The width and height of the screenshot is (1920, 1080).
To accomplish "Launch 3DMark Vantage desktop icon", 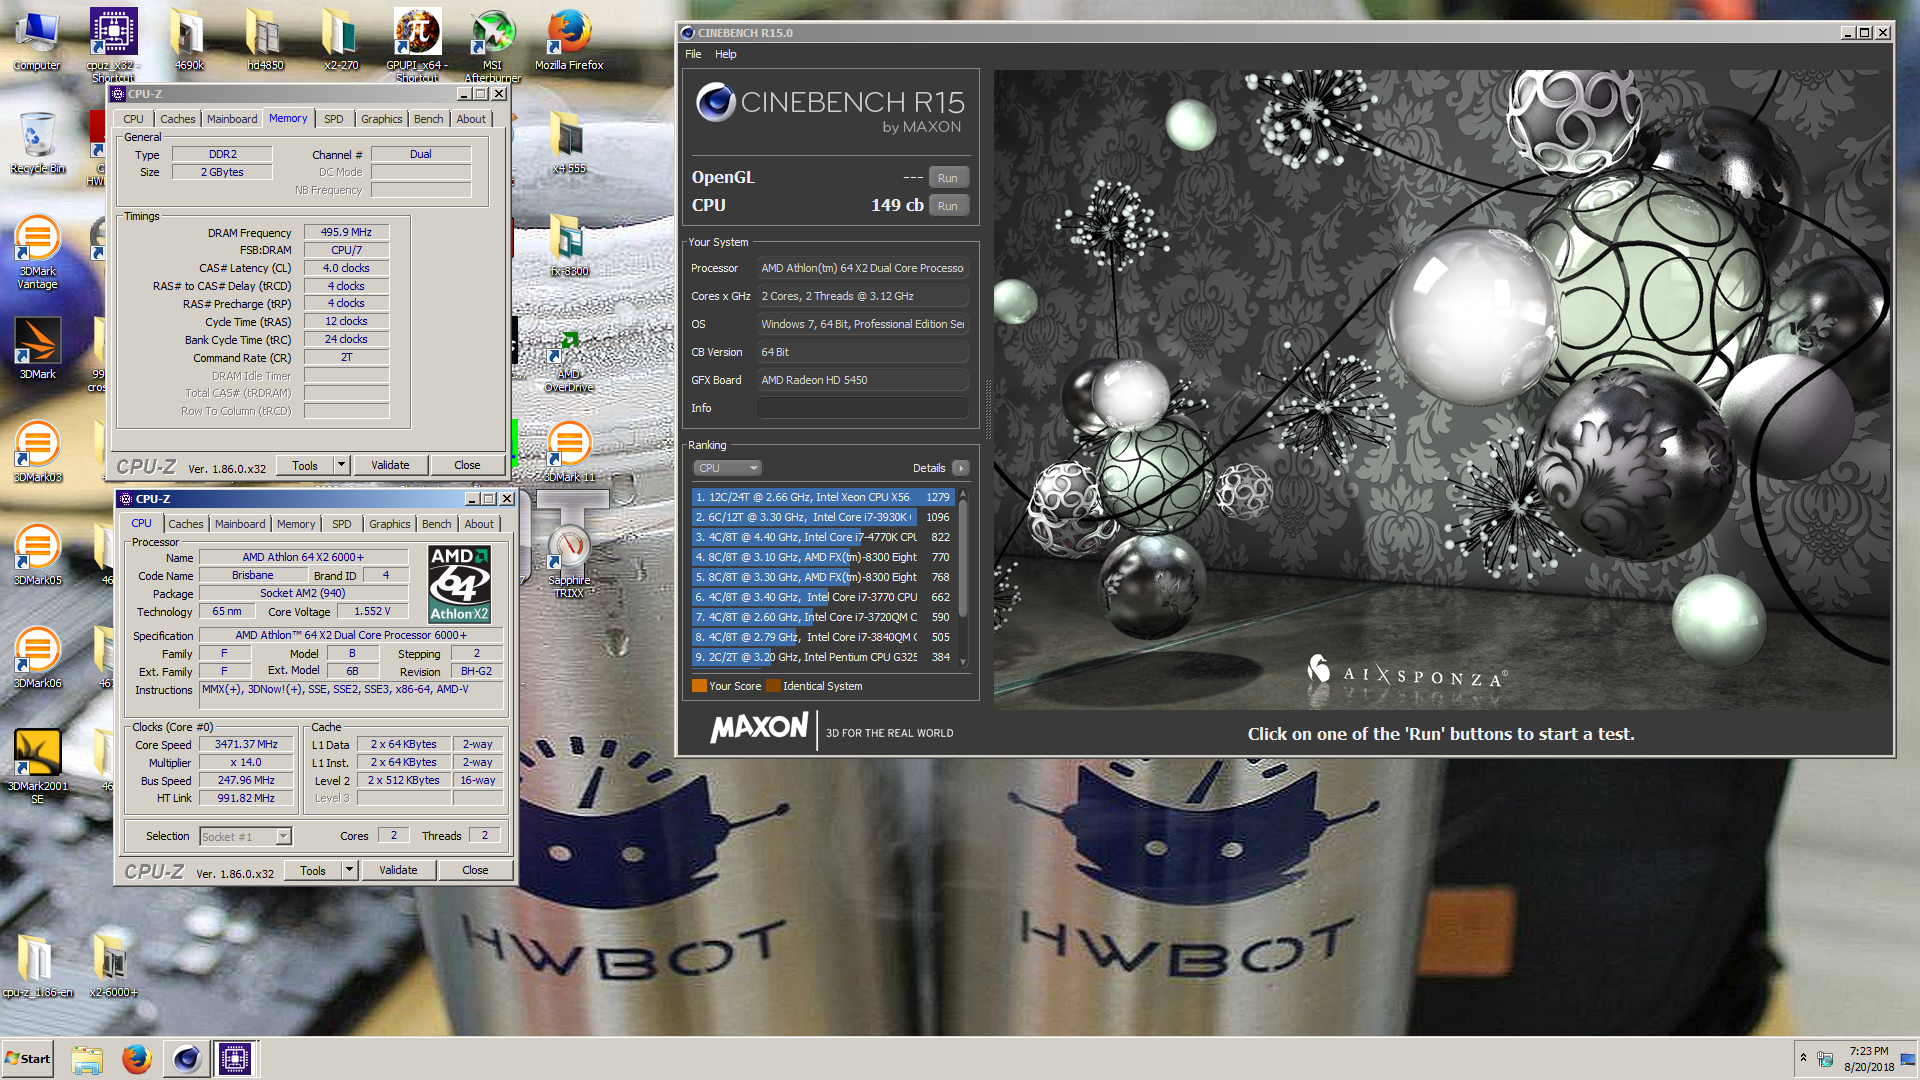I will pyautogui.click(x=37, y=252).
